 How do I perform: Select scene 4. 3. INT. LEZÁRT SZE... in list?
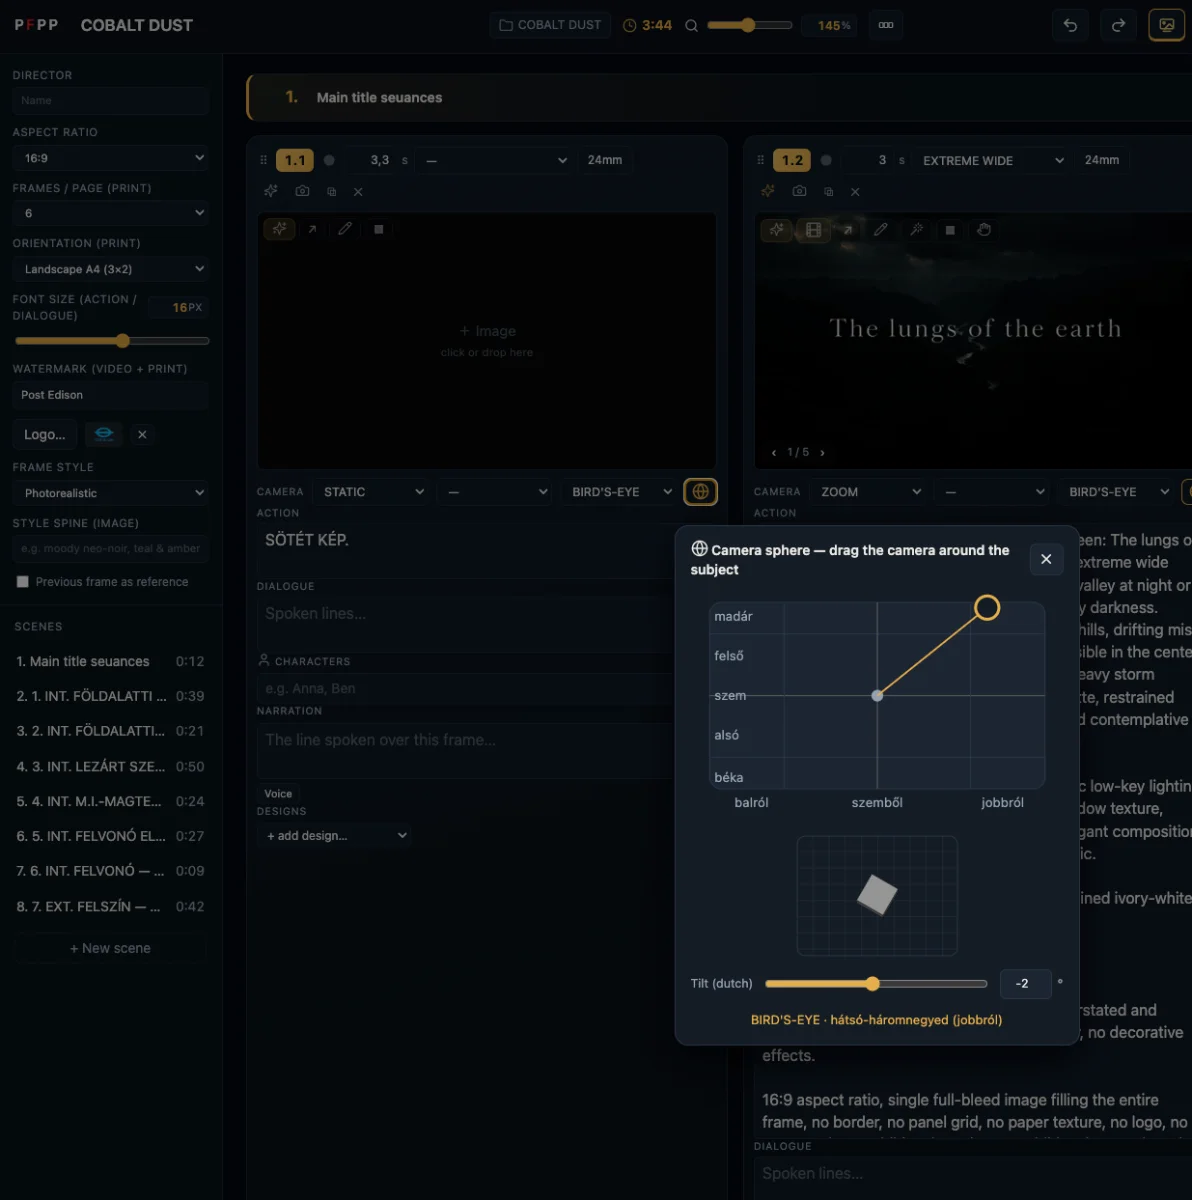pos(110,766)
